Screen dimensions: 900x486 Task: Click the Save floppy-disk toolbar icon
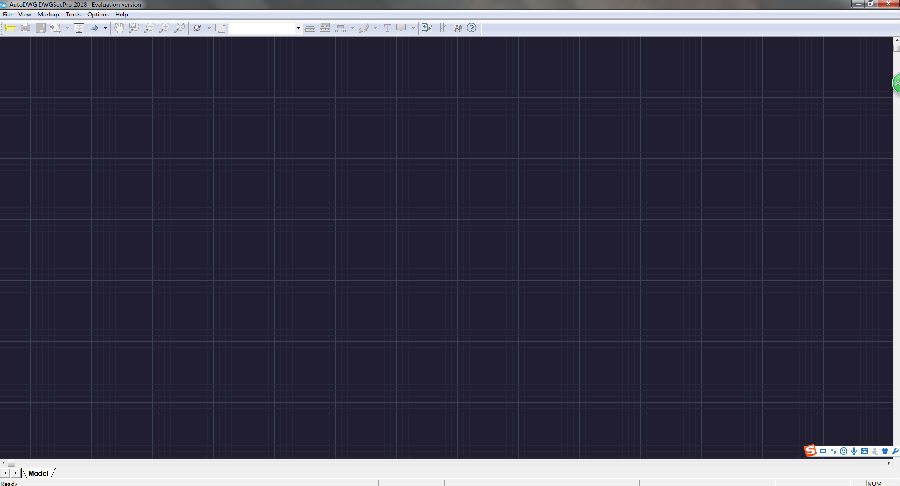pyautogui.click(x=41, y=28)
